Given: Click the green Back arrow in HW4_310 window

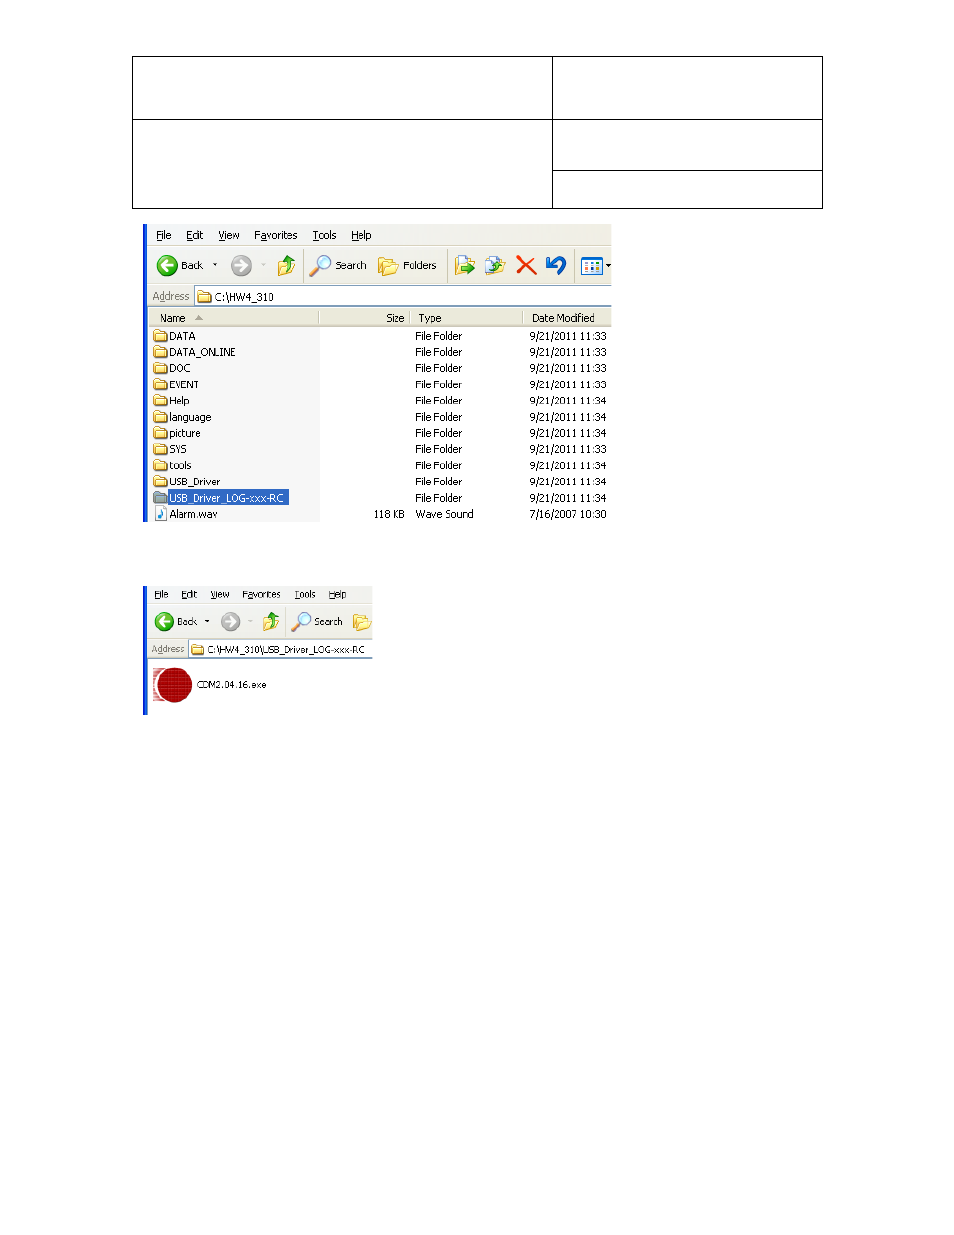Looking at the screenshot, I should click(x=167, y=266).
